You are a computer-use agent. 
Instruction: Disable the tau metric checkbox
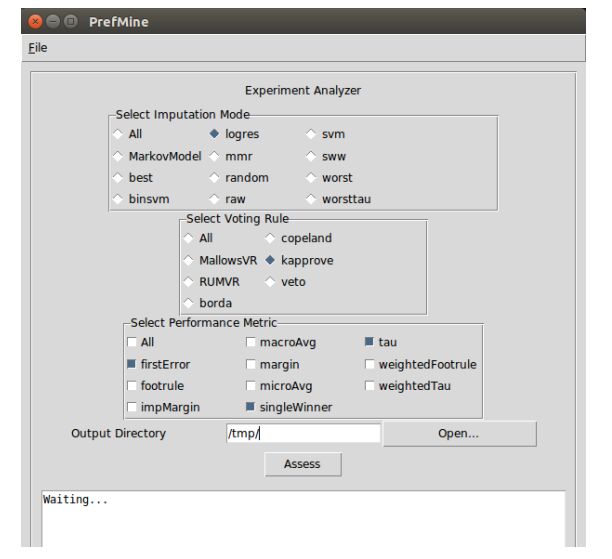coord(370,342)
